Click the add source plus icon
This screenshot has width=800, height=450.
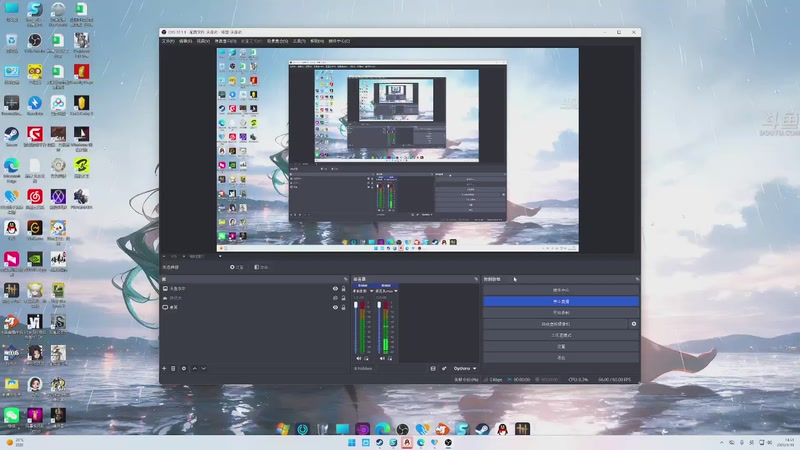click(x=165, y=368)
